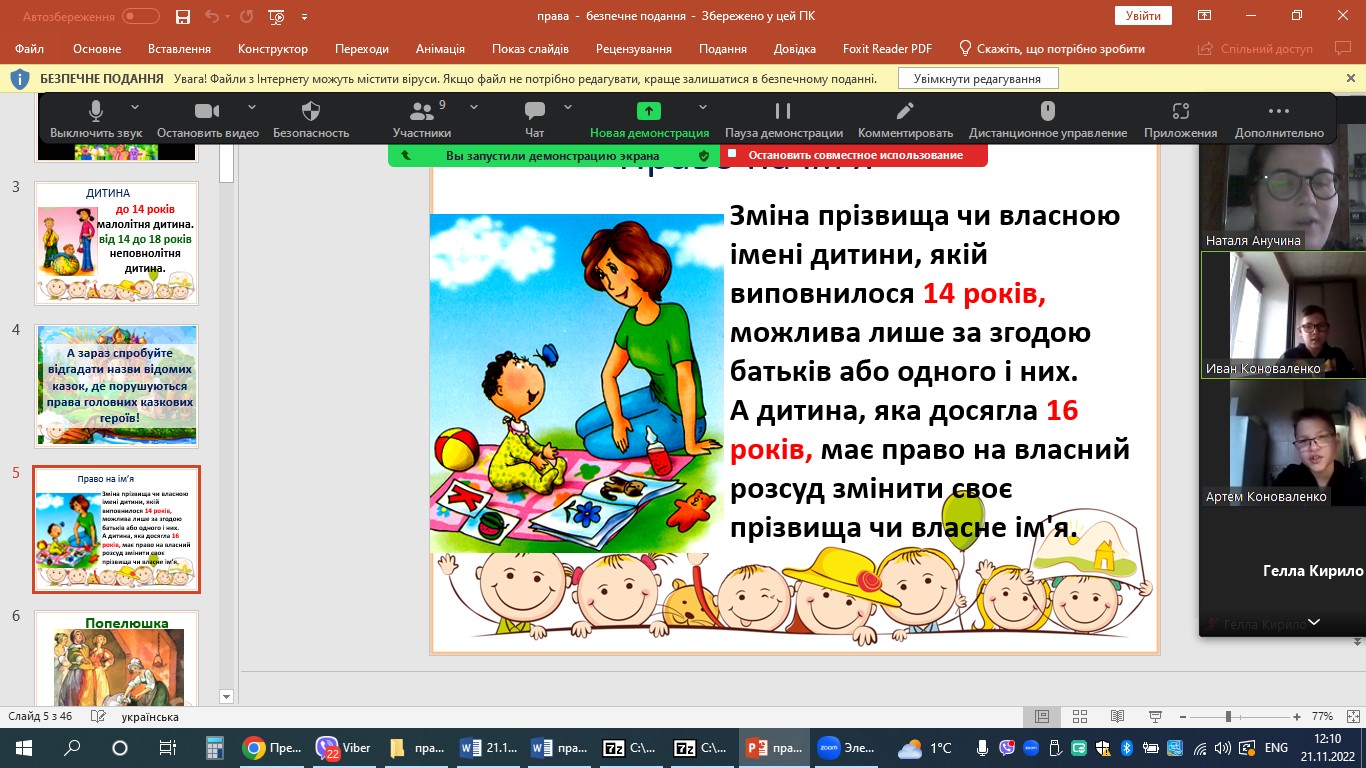Image resolution: width=1366 pixels, height=768 pixels.
Task: Toggle the Автозбереження switch
Action: [x=140, y=17]
